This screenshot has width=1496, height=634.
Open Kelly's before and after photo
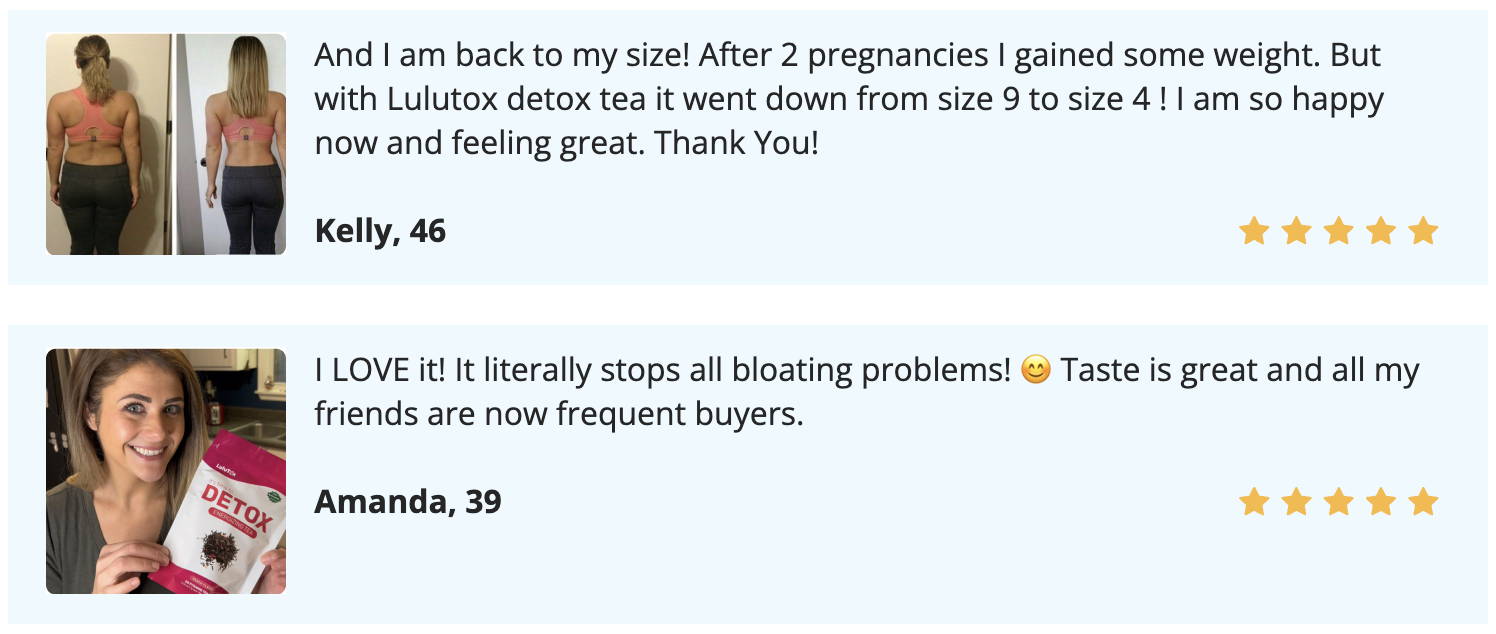coord(166,144)
